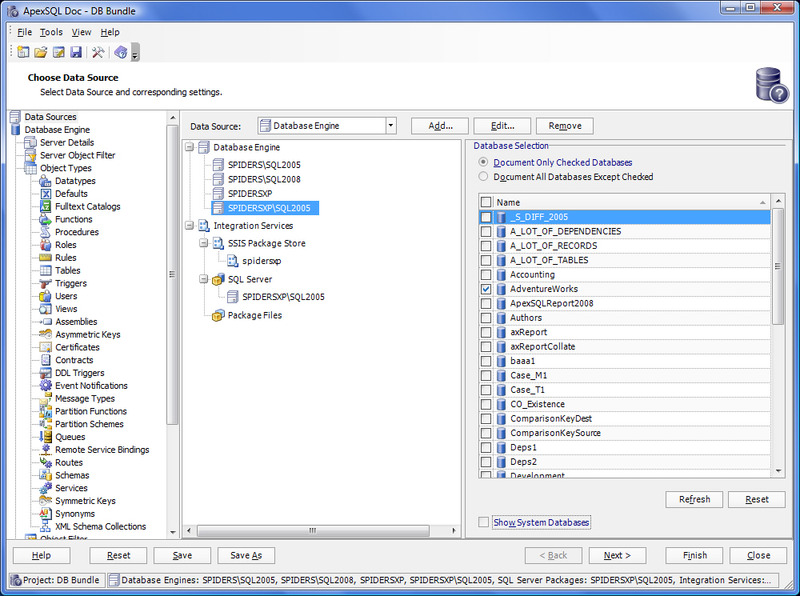Click the Save floppy disk toolbar icon
This screenshot has width=800, height=596.
click(x=76, y=52)
